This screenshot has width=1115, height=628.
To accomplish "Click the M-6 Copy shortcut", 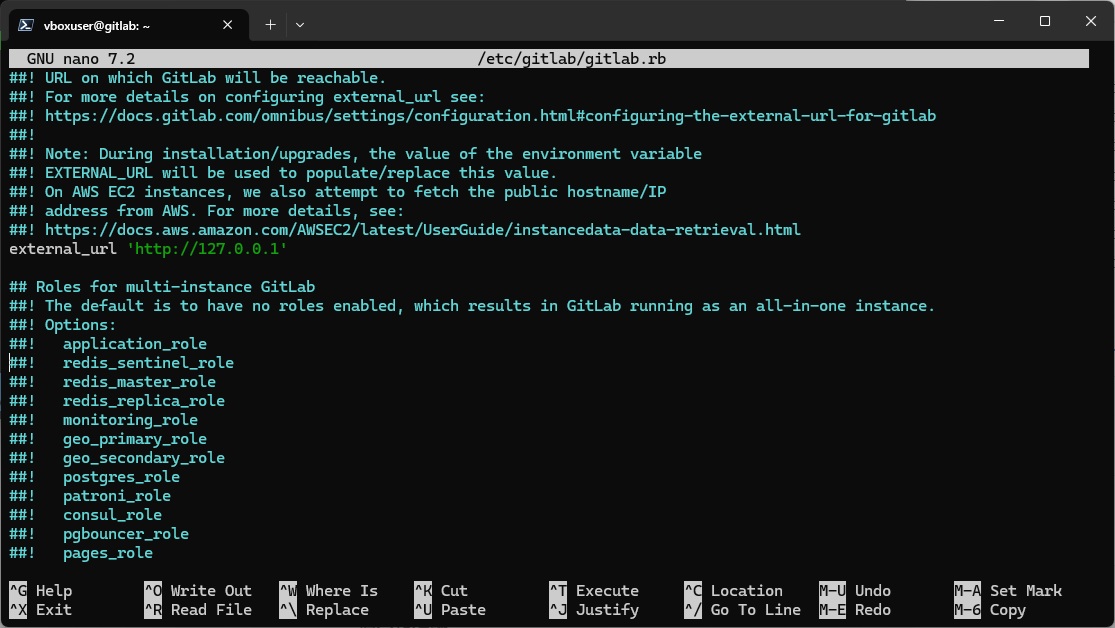I will [991, 610].
